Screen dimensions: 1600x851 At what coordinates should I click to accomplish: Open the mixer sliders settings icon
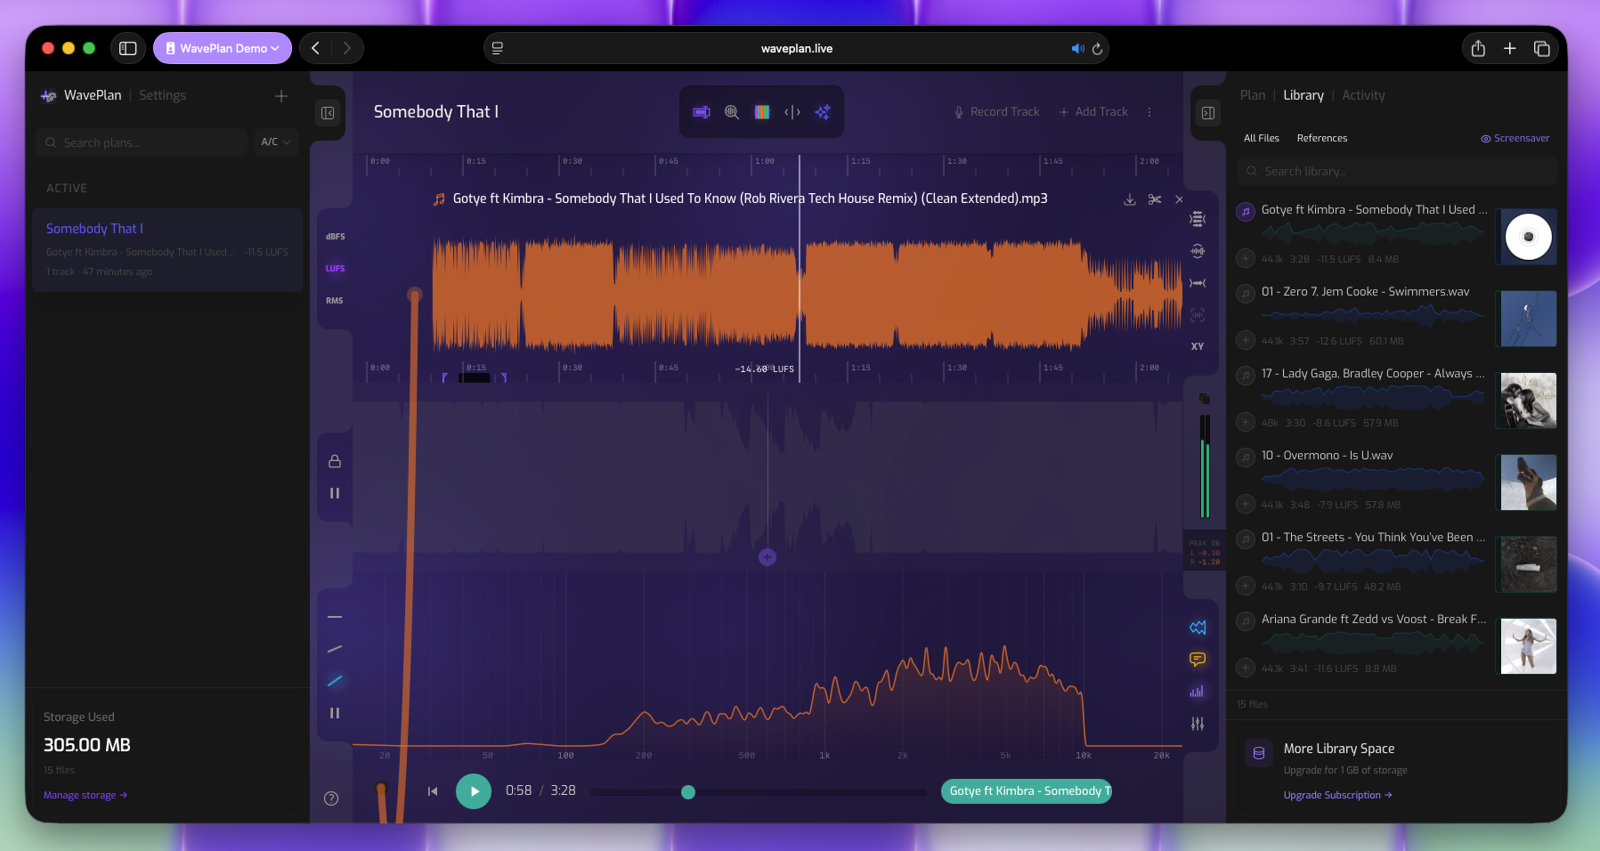(x=1197, y=724)
